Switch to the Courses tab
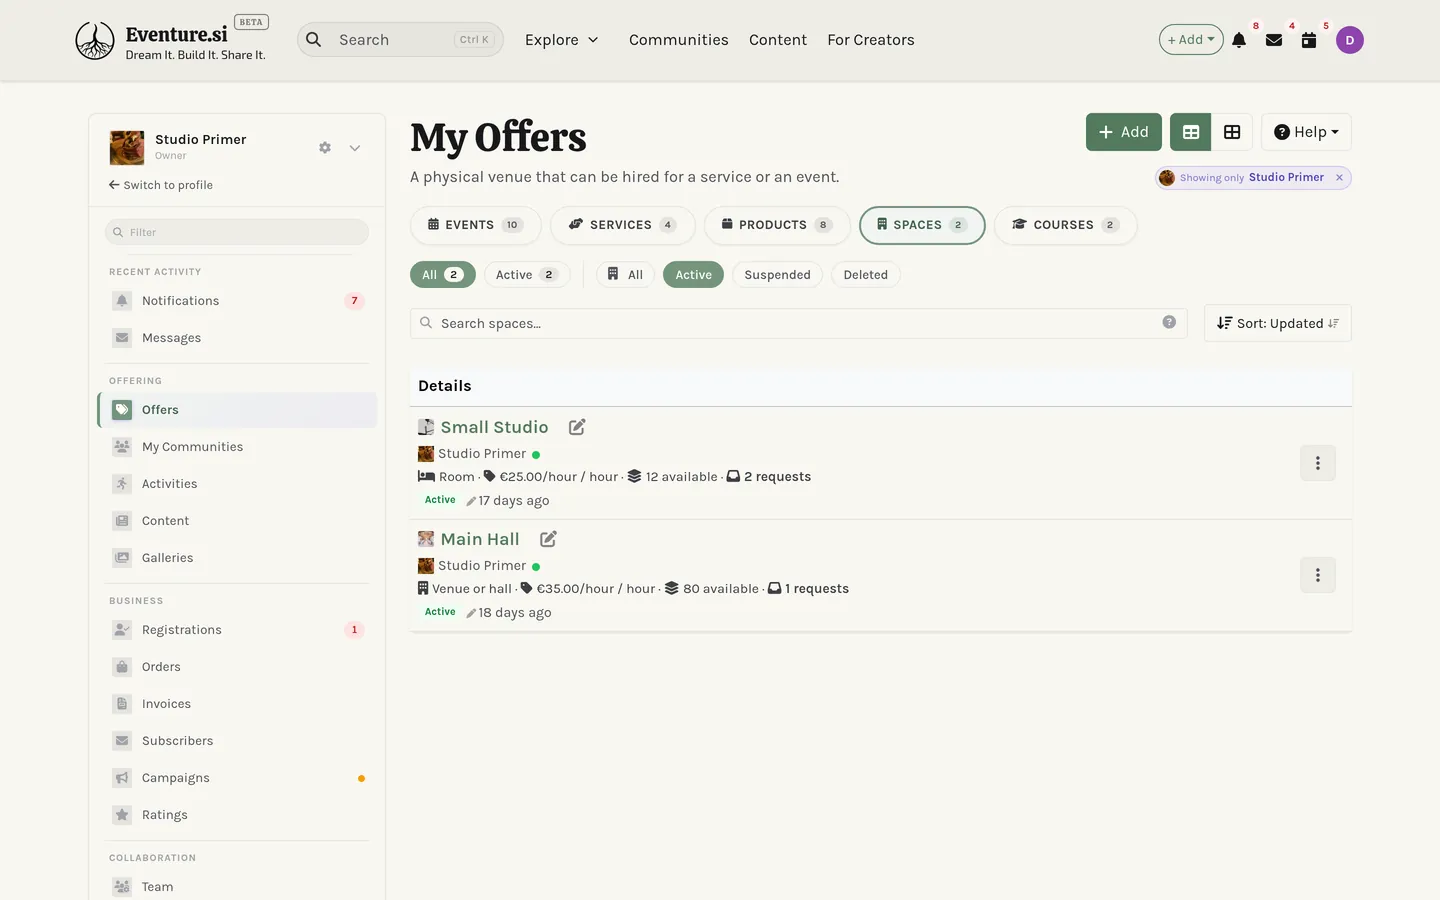 1065,225
